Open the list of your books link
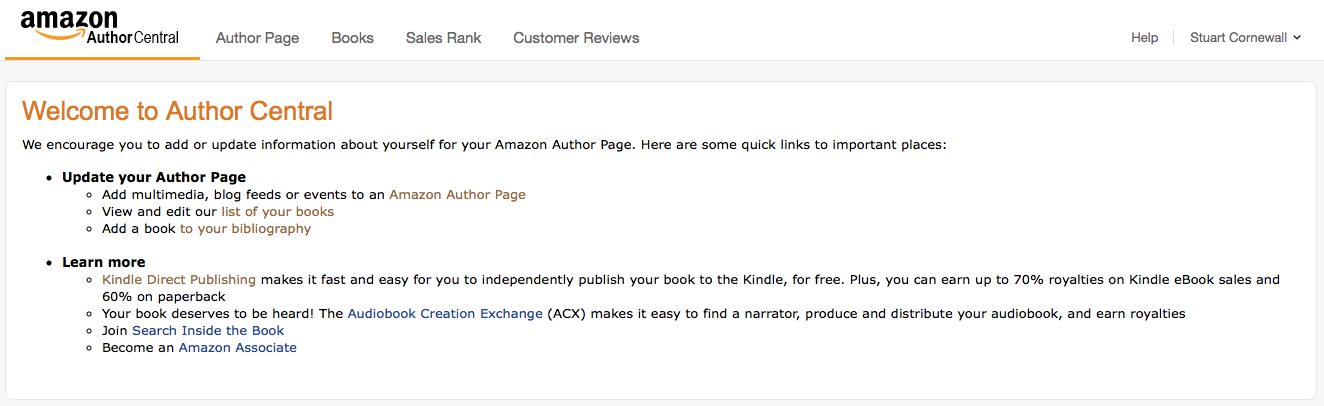The height and width of the screenshot is (406, 1324). 278,212
